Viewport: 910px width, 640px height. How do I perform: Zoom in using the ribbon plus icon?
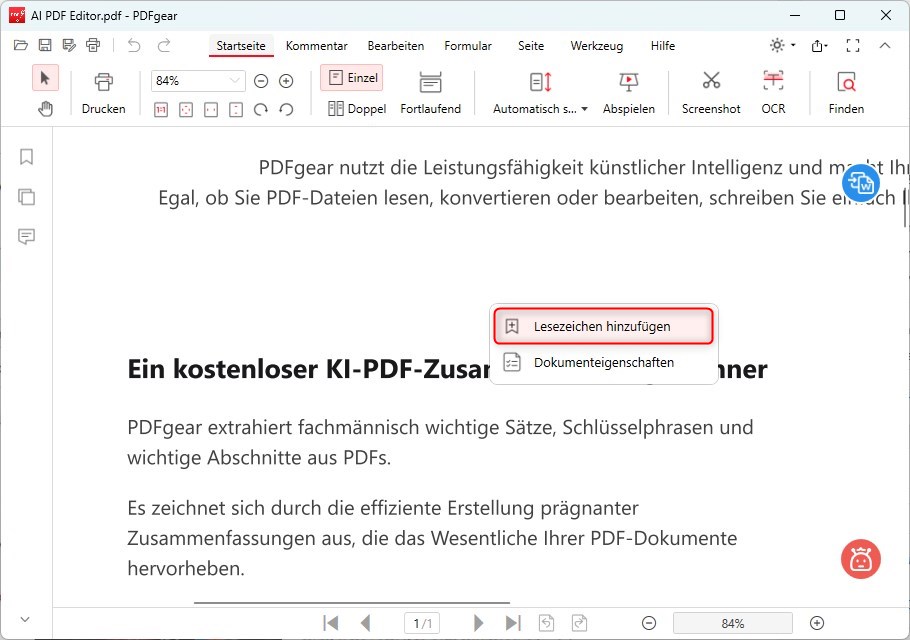[286, 81]
